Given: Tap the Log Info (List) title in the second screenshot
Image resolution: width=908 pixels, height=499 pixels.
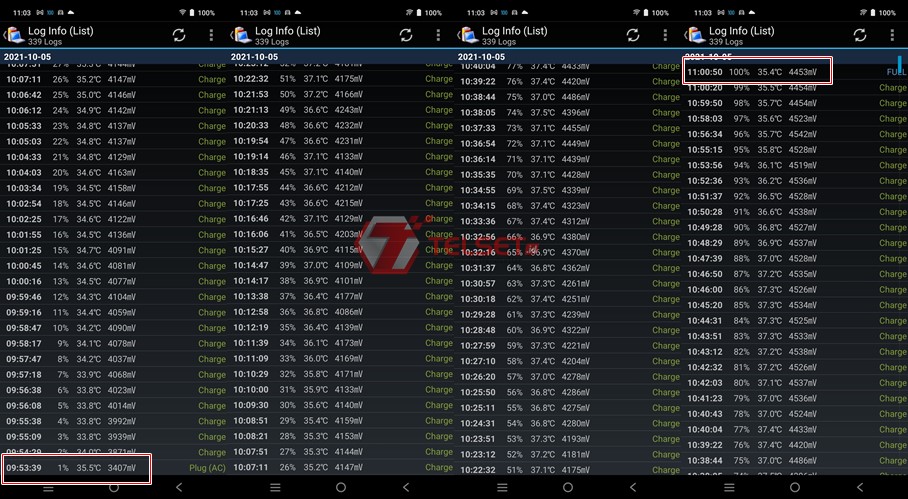Looking at the screenshot, I should point(288,31).
